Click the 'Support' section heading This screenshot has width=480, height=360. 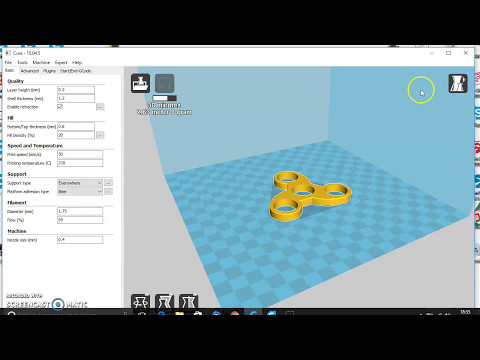[17, 174]
